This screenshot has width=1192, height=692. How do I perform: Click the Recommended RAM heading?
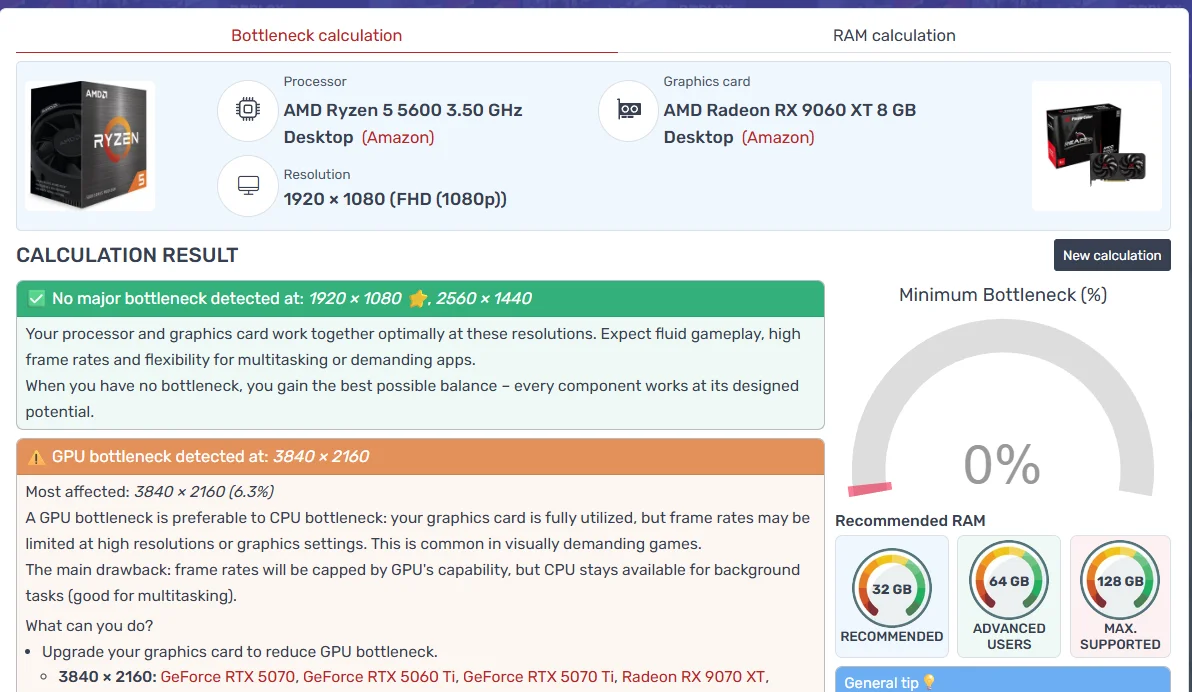pyautogui.click(x=910, y=521)
